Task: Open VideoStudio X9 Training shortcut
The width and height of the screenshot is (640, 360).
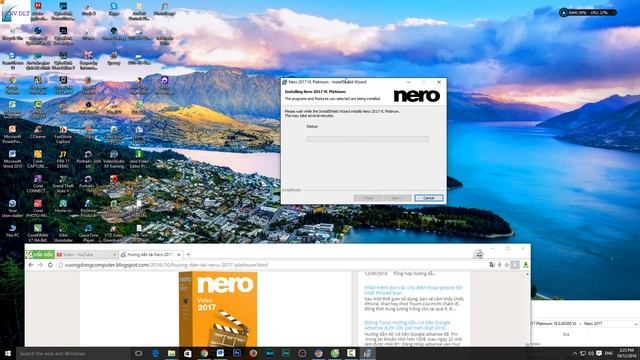Action: coord(113,159)
